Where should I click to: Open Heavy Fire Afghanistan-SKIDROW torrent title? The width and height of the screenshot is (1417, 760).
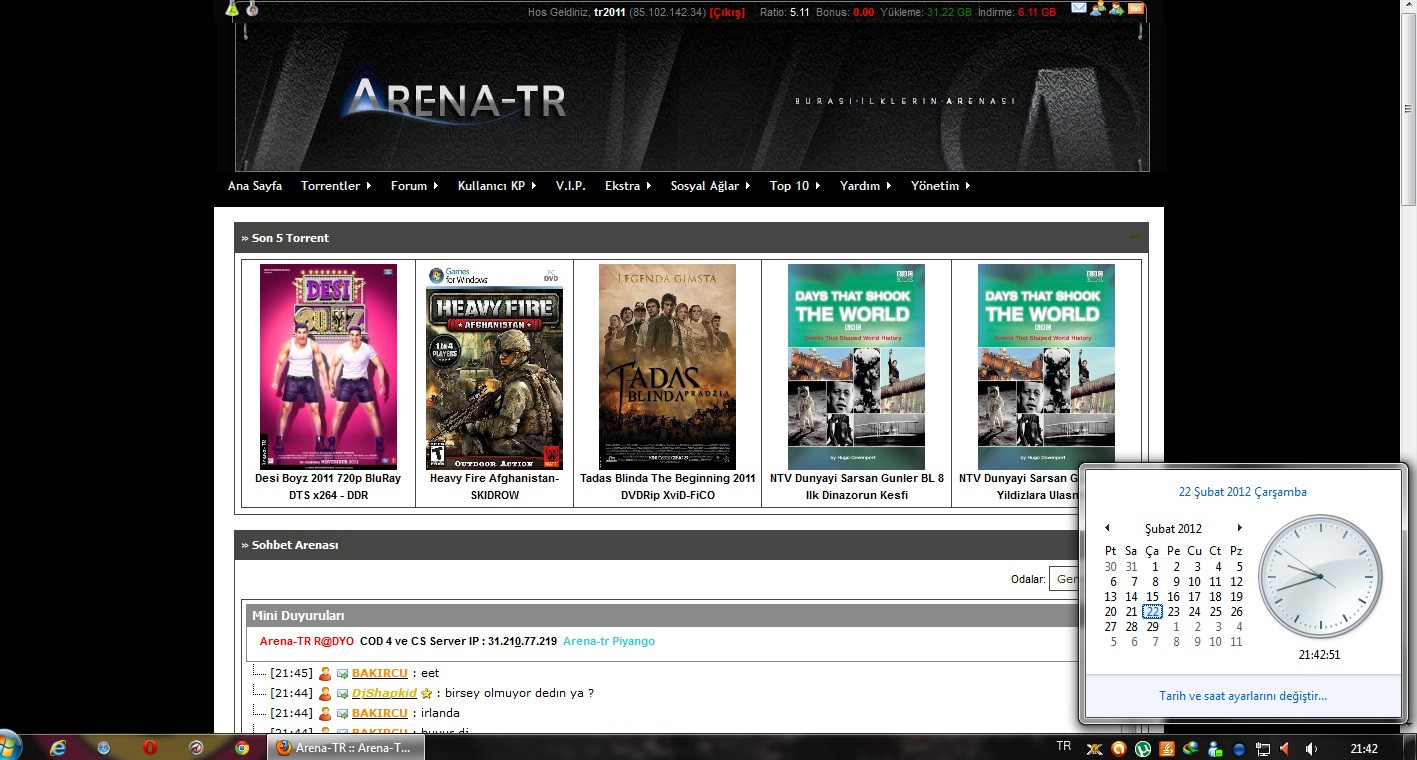pyautogui.click(x=494, y=487)
